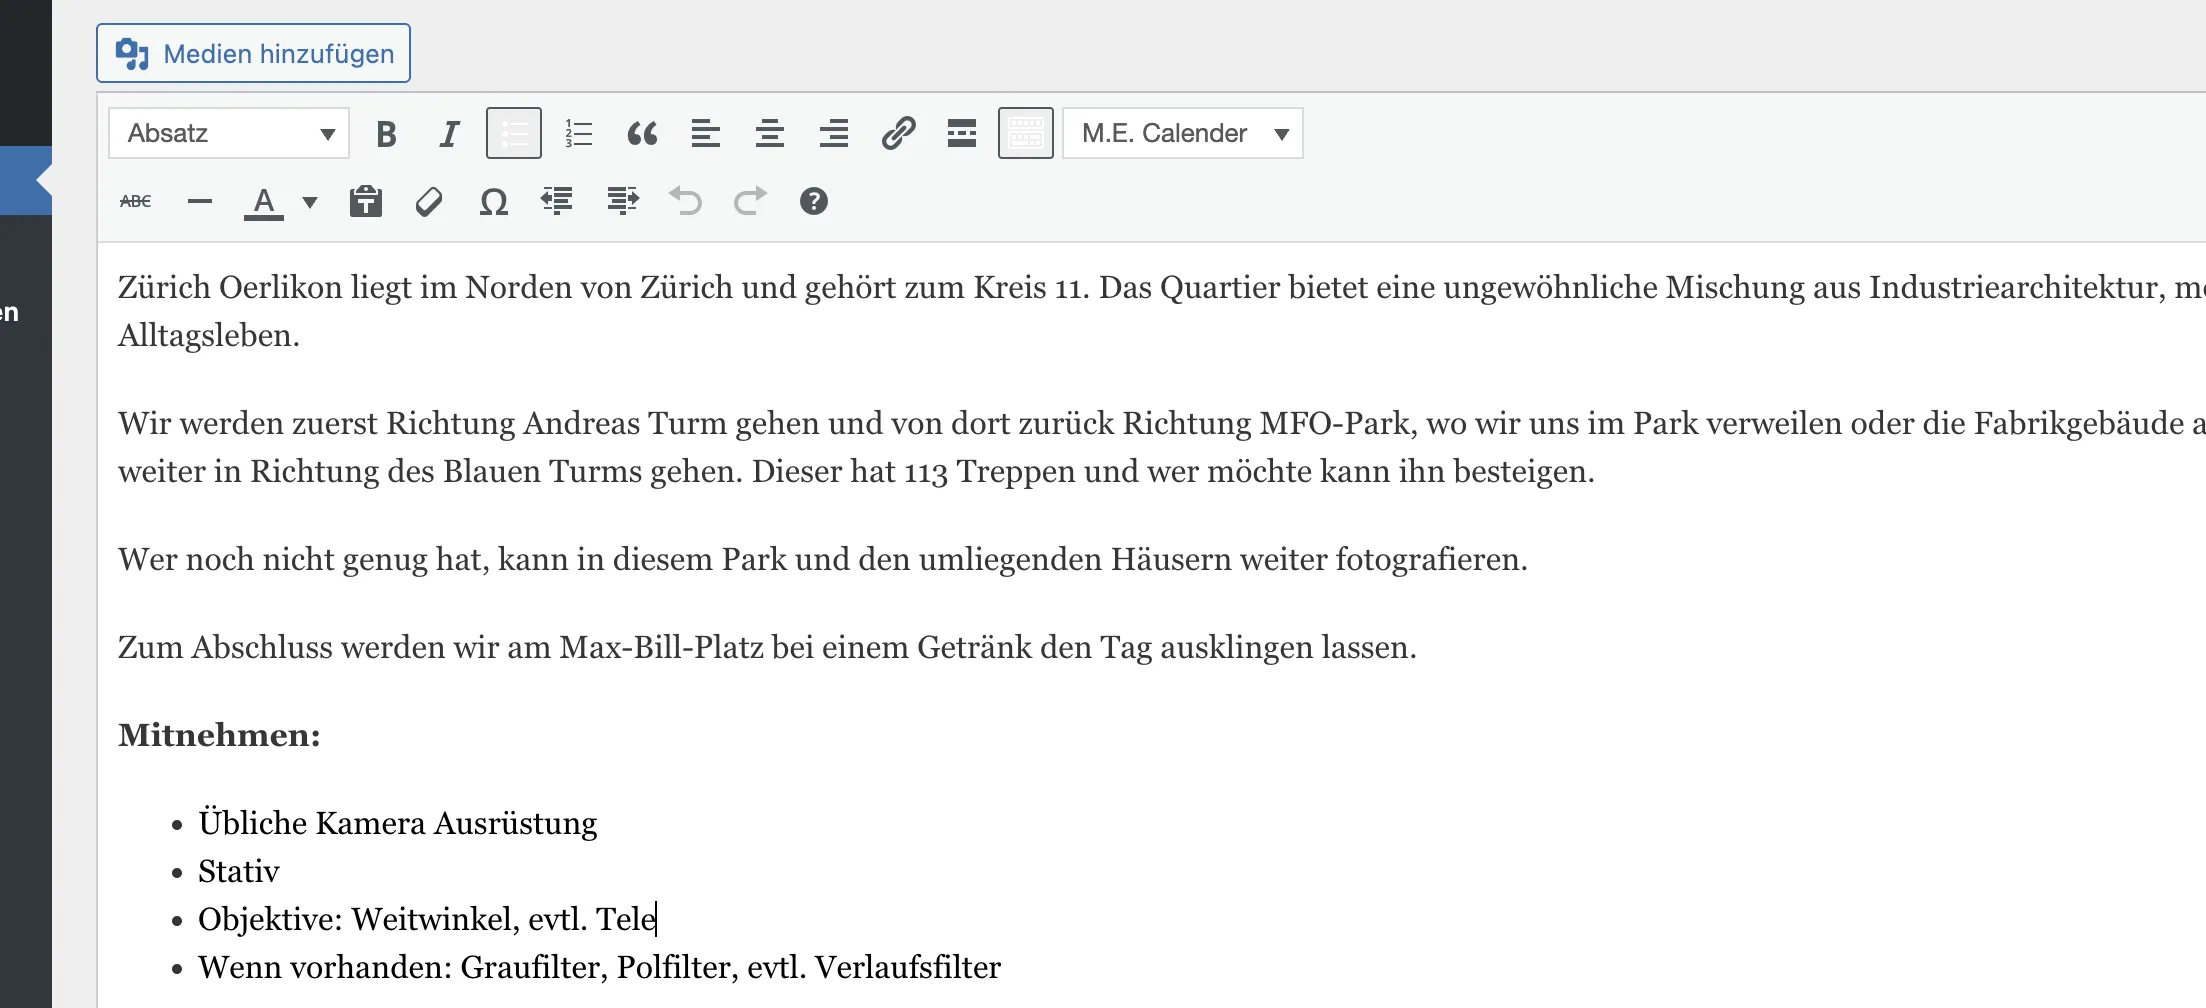Clear formatting with eraser icon
Image resolution: width=2206 pixels, height=1008 pixels.
(x=429, y=202)
